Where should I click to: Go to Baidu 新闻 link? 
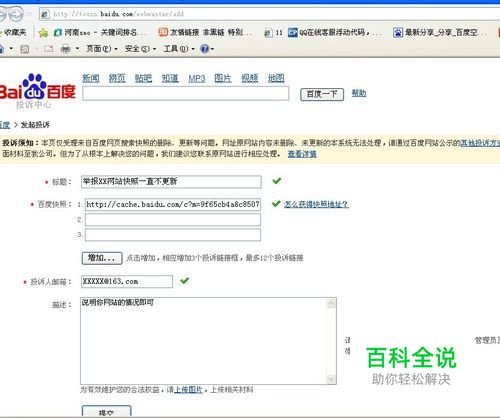91,78
